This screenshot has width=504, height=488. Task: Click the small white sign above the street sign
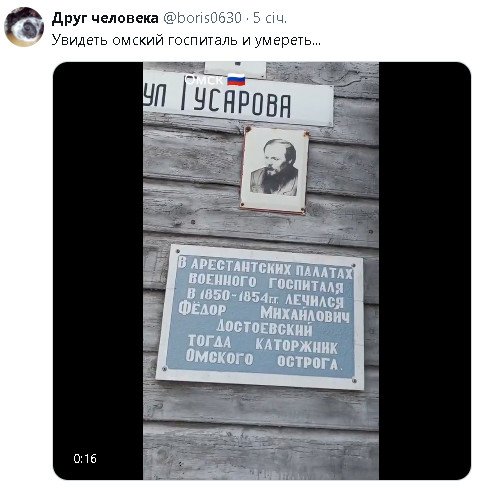click(x=236, y=69)
